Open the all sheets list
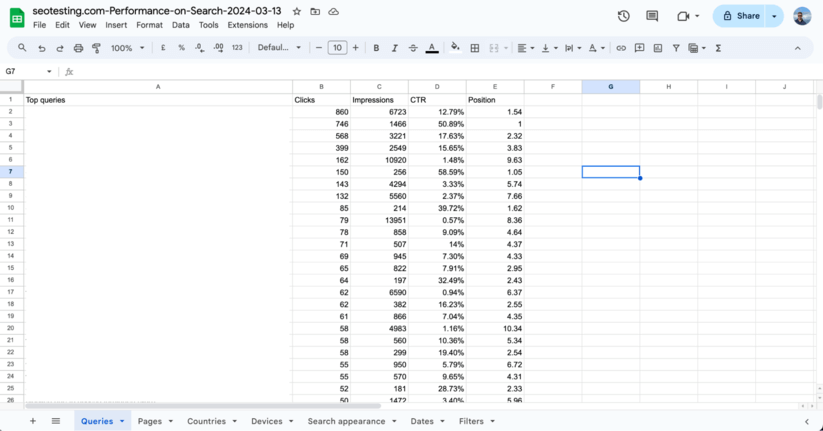823x431 pixels. coord(56,421)
